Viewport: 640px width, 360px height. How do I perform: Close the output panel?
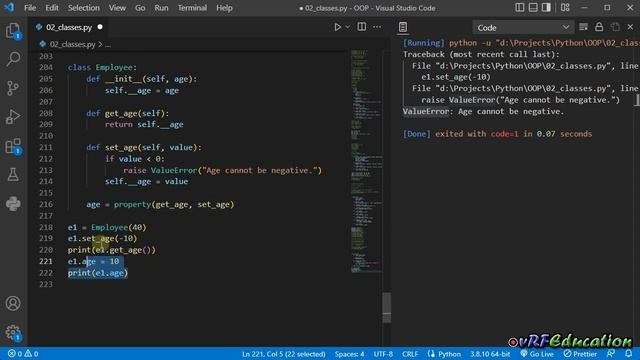[630, 27]
